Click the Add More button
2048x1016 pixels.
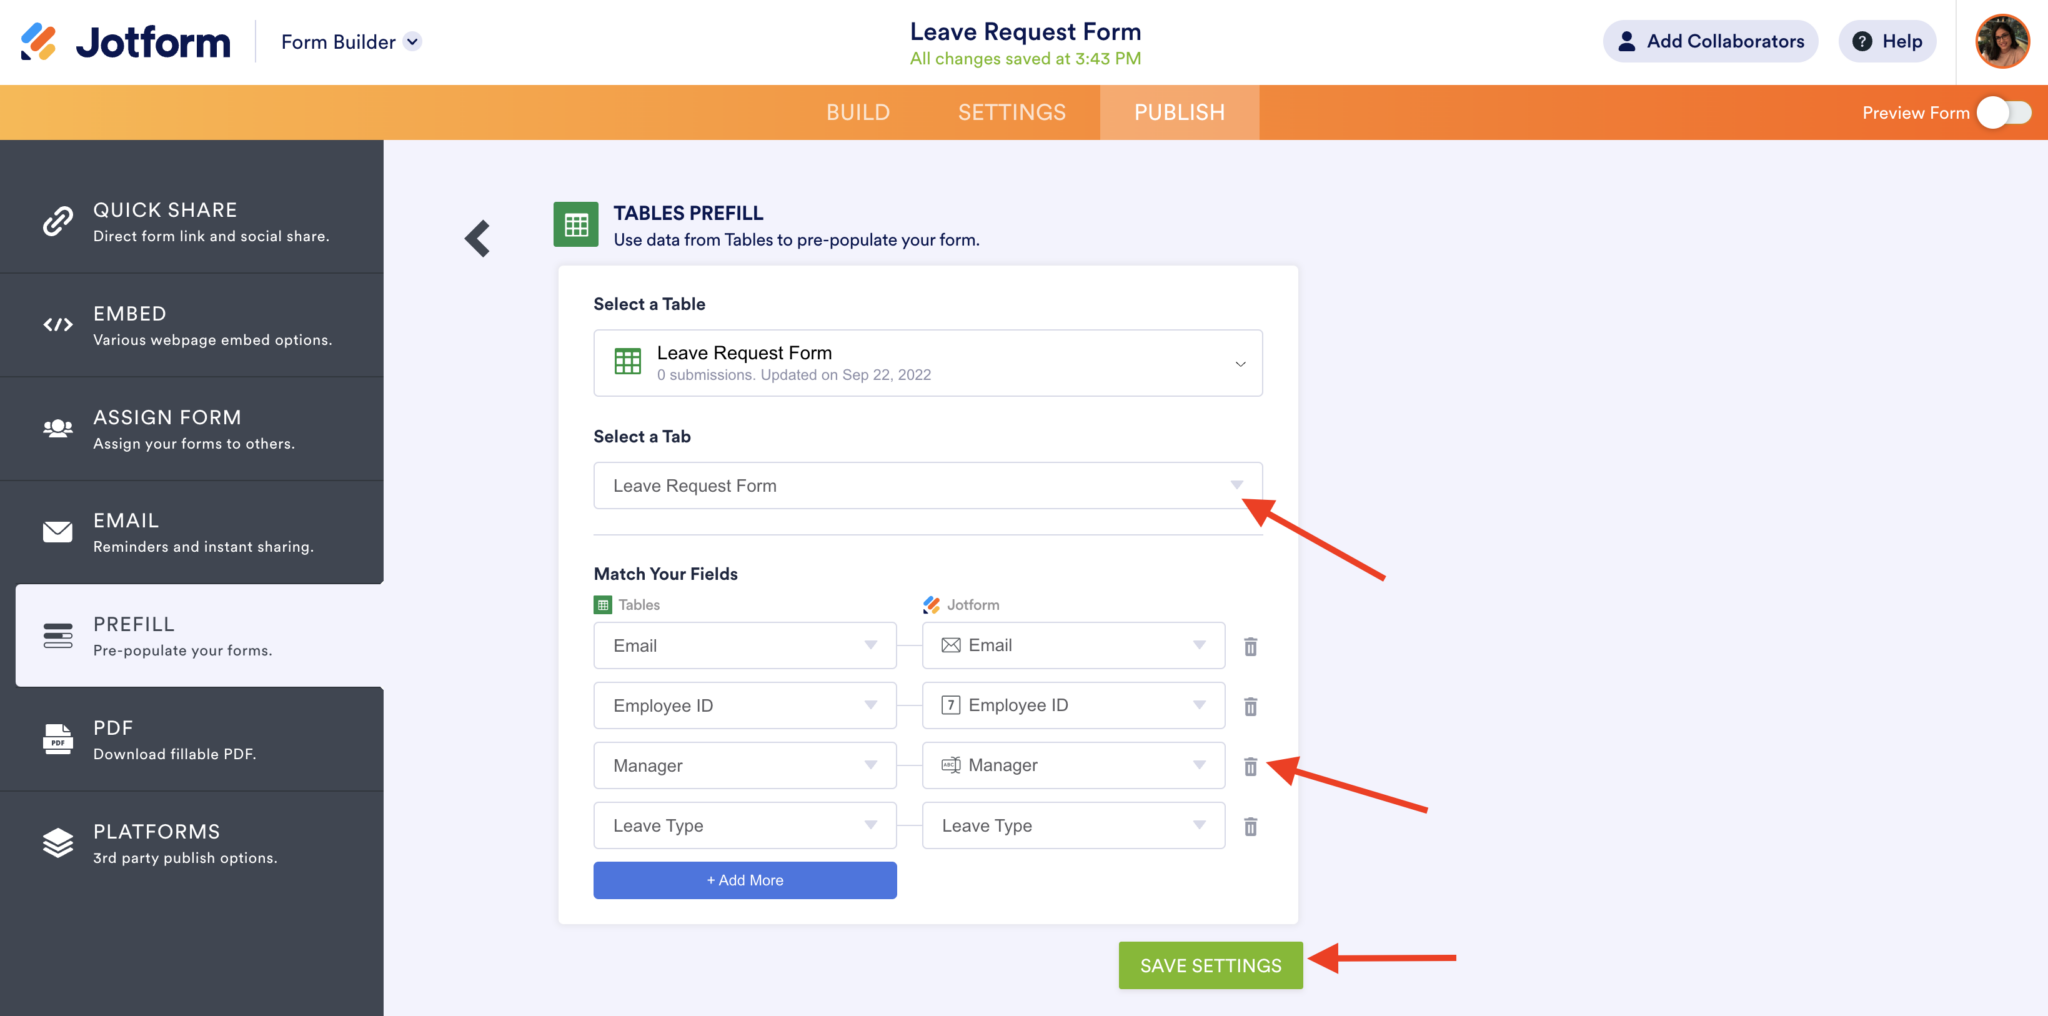(x=744, y=880)
